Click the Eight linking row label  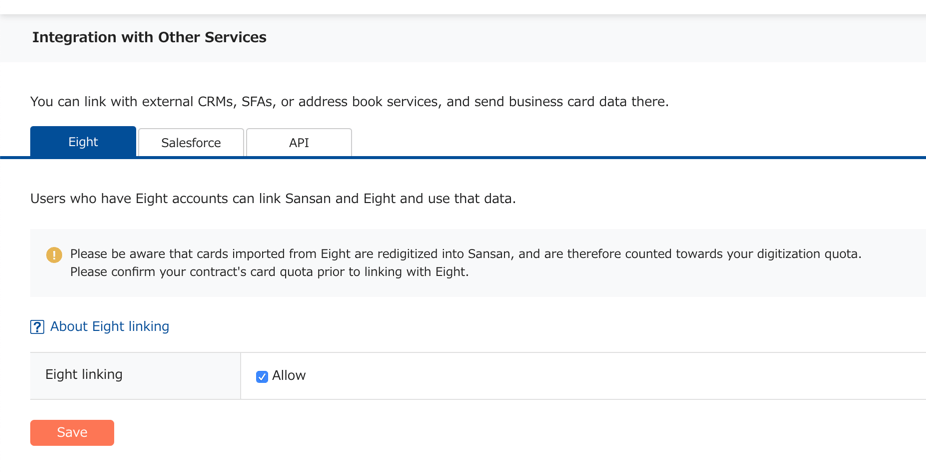[x=84, y=374]
